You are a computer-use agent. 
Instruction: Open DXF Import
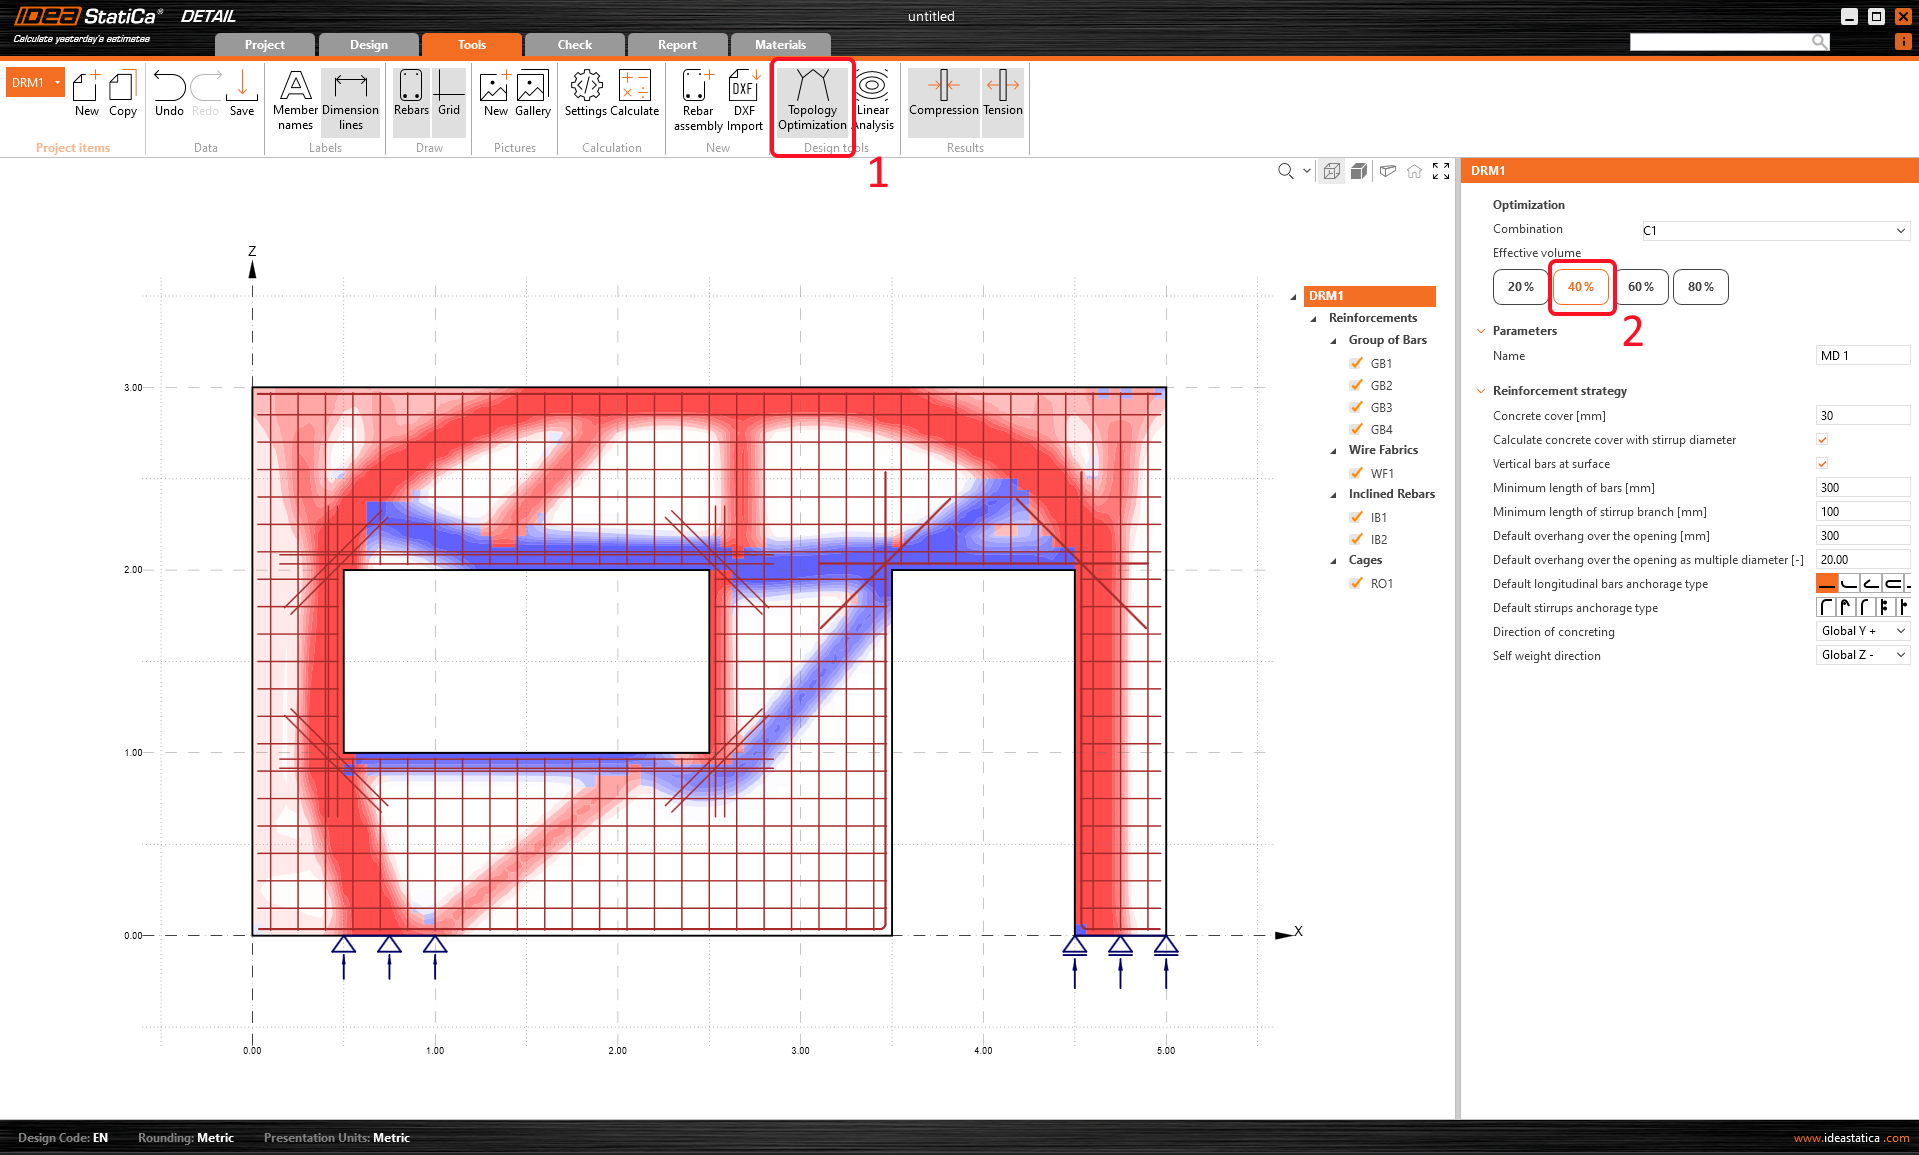click(743, 100)
